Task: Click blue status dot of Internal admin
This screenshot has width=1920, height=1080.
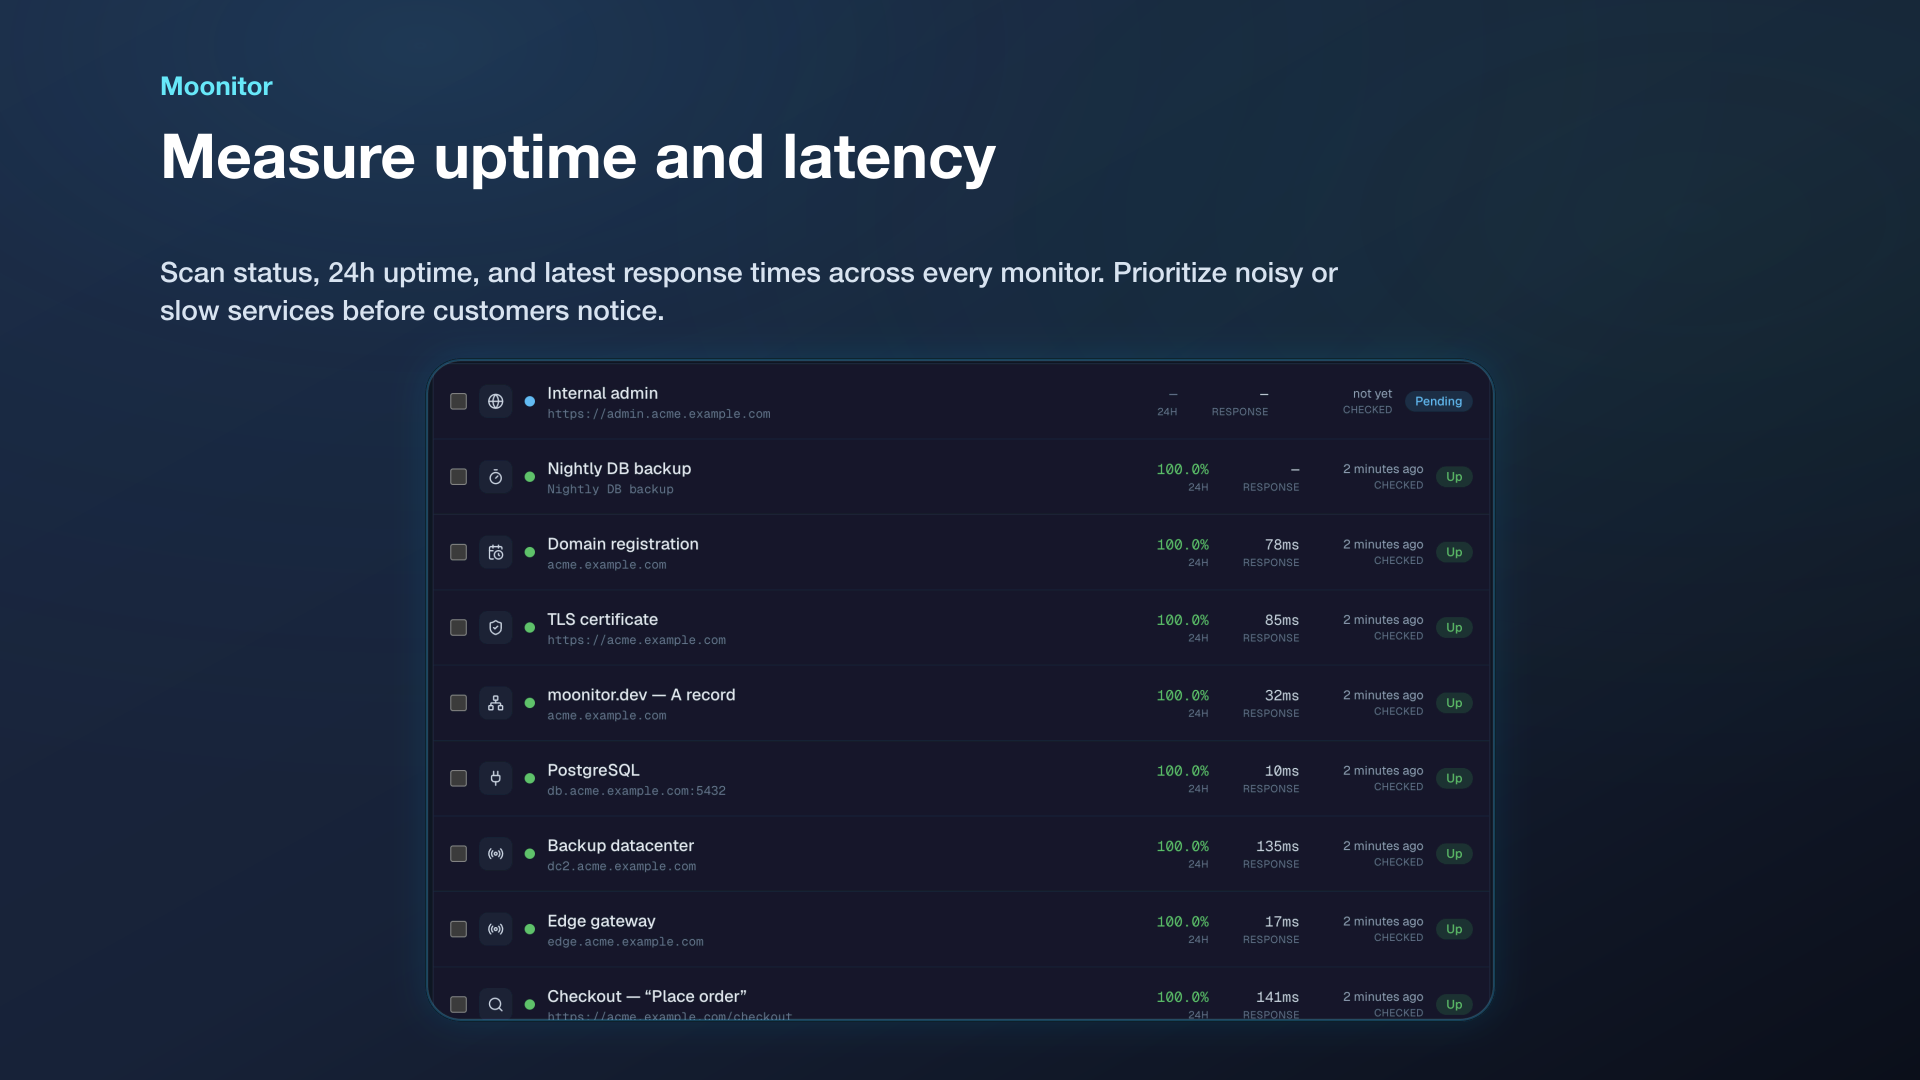Action: (x=530, y=401)
